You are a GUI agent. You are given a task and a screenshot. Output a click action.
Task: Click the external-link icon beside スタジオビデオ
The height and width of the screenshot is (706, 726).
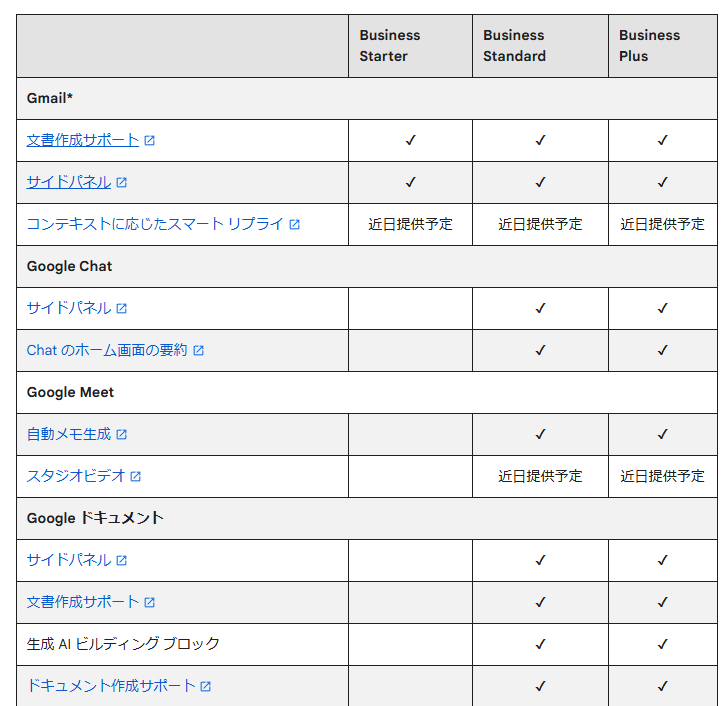136,476
